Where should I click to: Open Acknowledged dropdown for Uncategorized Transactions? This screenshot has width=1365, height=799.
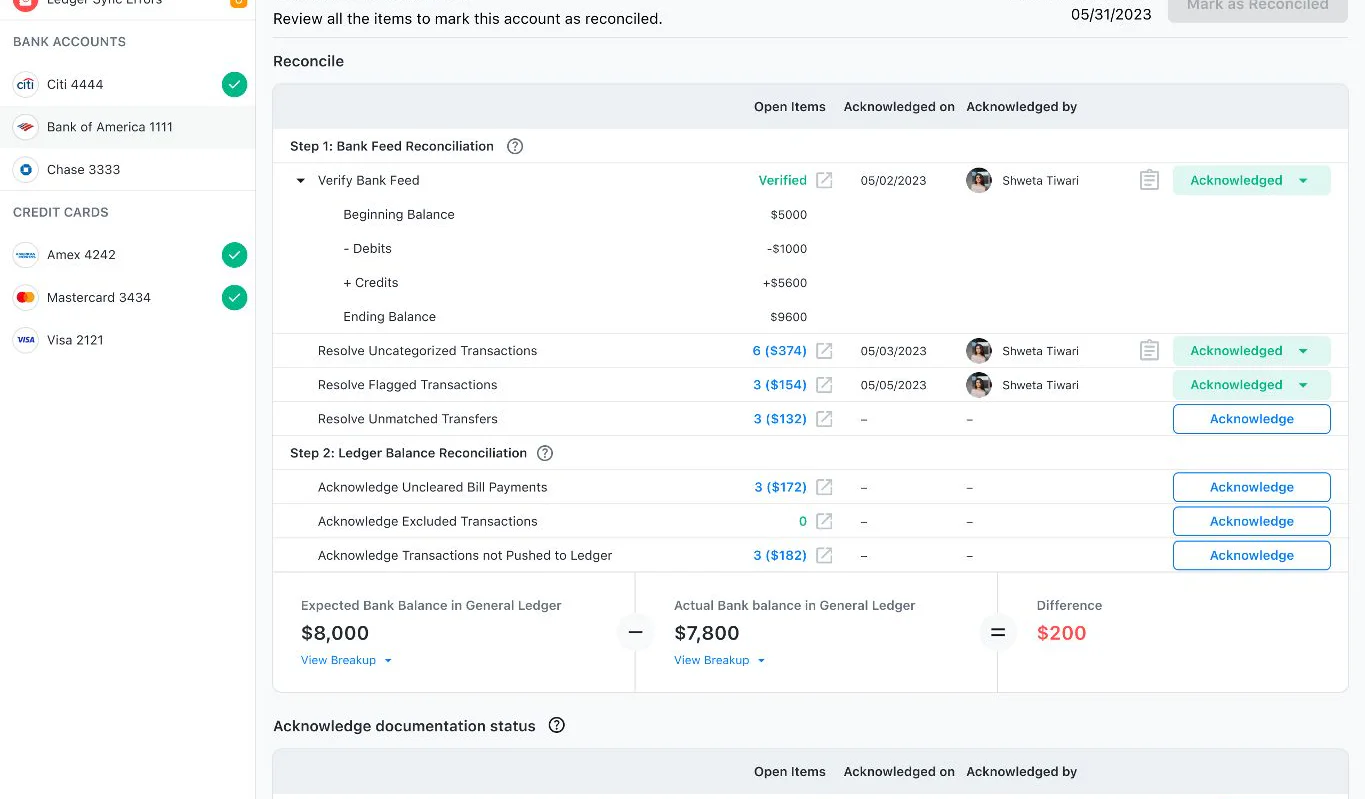click(1251, 351)
